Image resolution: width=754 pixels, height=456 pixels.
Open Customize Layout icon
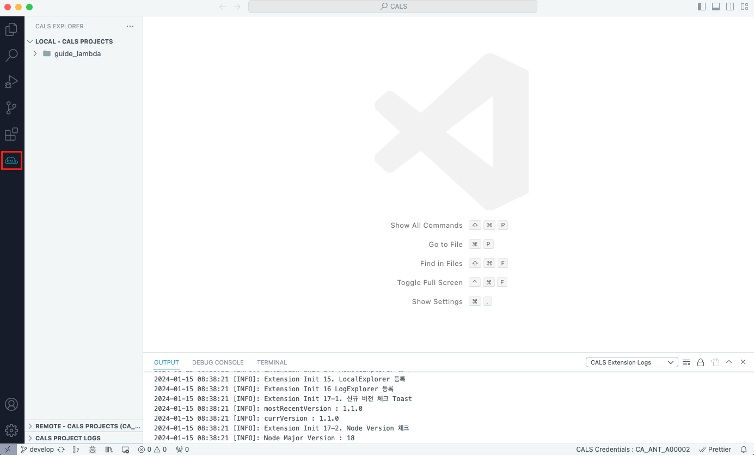744,7
